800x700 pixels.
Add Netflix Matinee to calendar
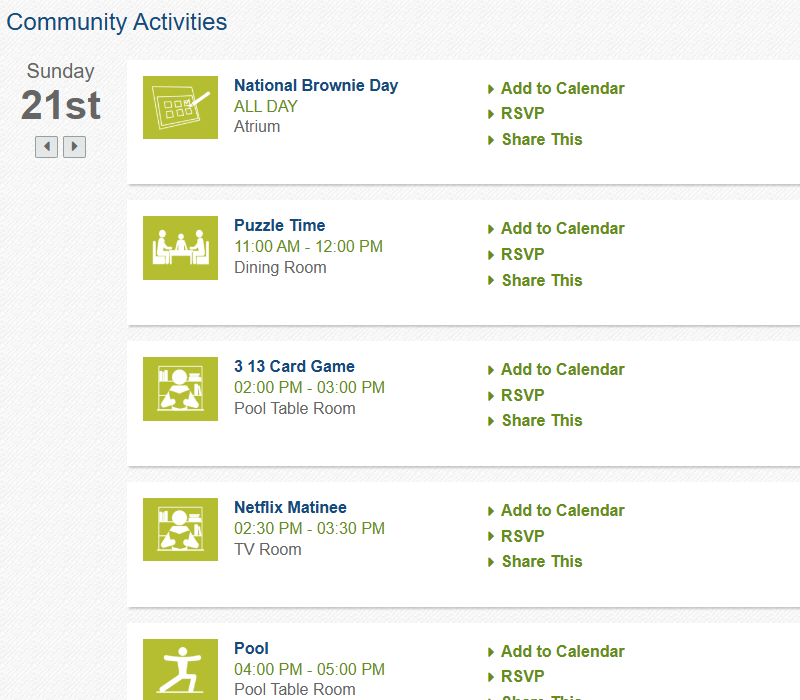coord(562,510)
